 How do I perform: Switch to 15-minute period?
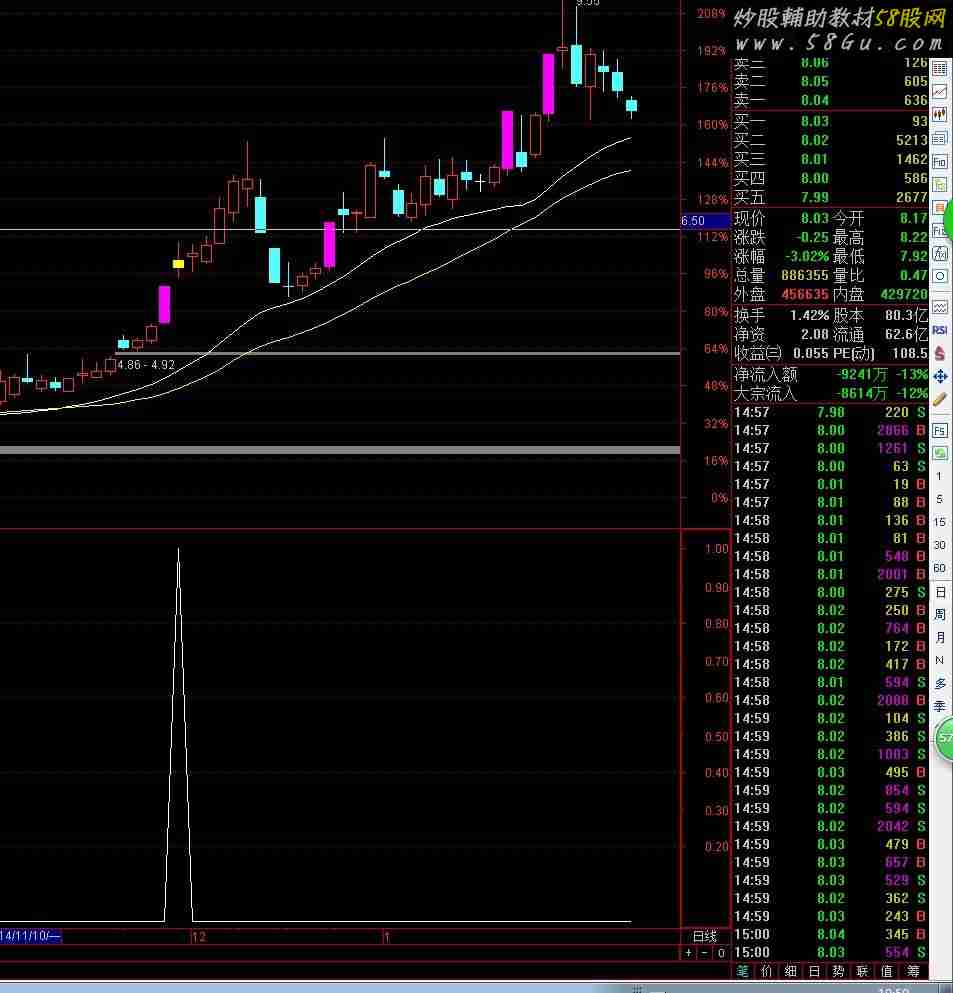coord(939,522)
